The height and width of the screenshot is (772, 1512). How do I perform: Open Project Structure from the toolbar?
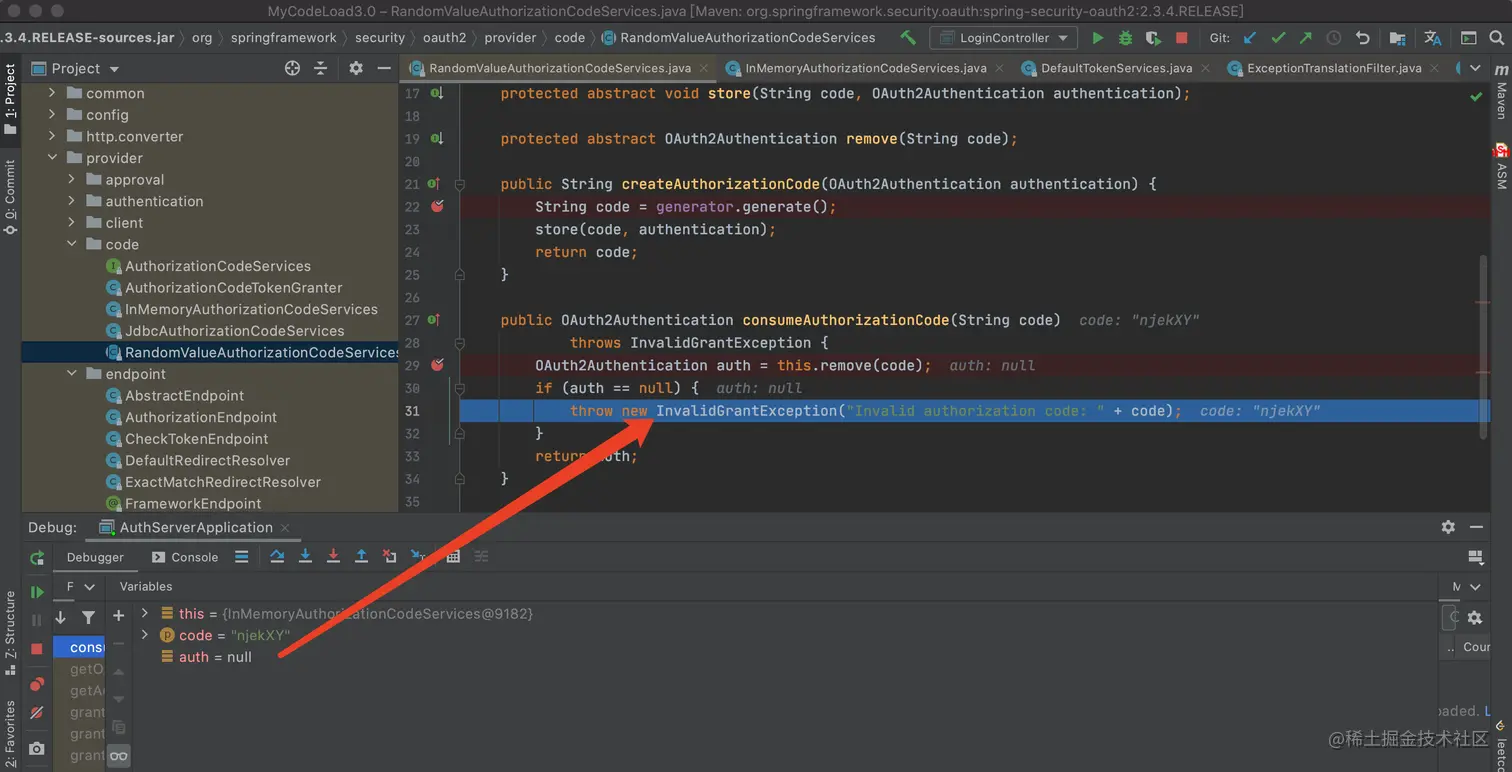[x=1397, y=38]
